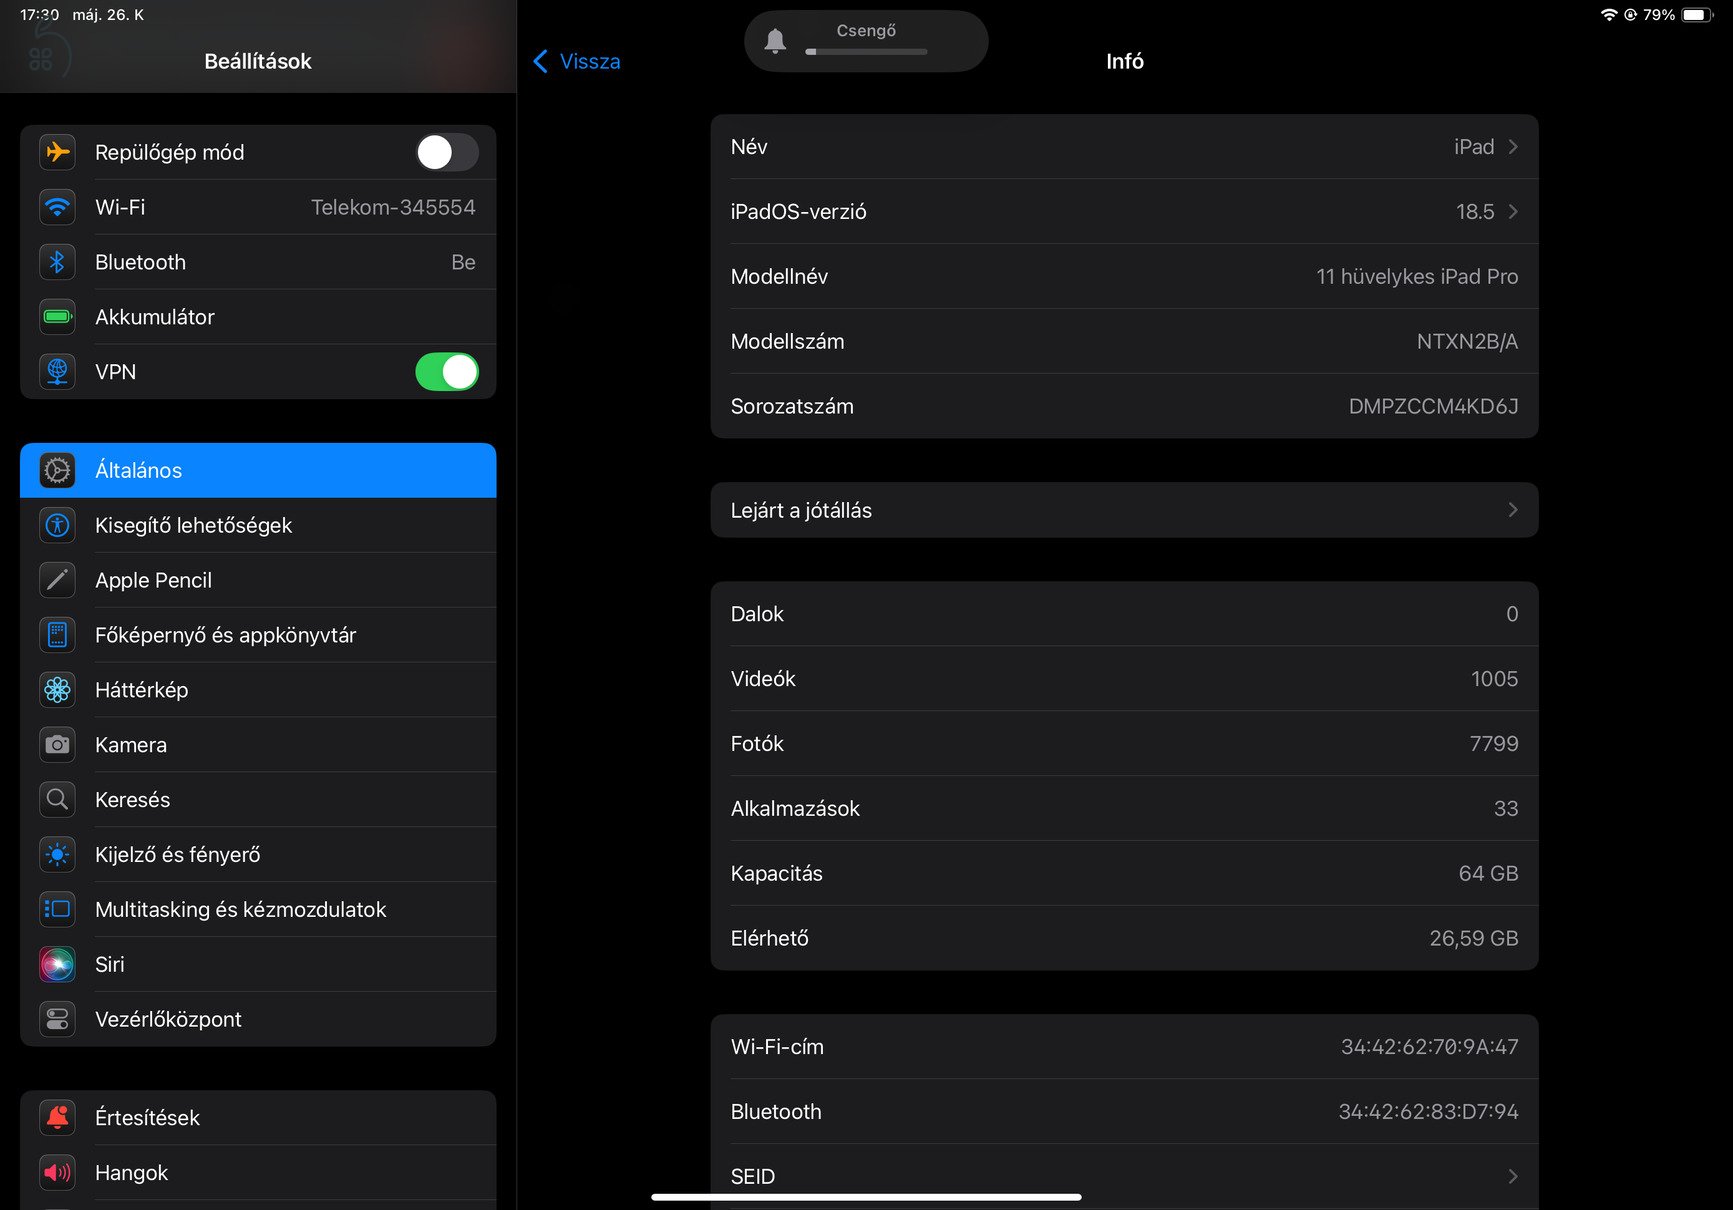The width and height of the screenshot is (1733, 1210).
Task: Tap the Wi-Fi indicator in status bar
Action: [x=1608, y=15]
